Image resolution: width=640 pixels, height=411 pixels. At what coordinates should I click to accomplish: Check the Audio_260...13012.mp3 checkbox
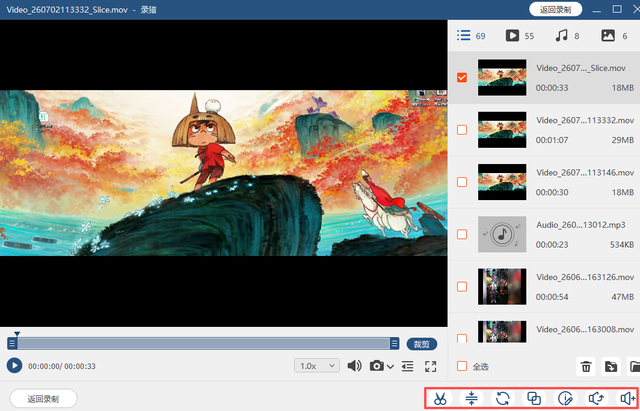click(x=462, y=234)
